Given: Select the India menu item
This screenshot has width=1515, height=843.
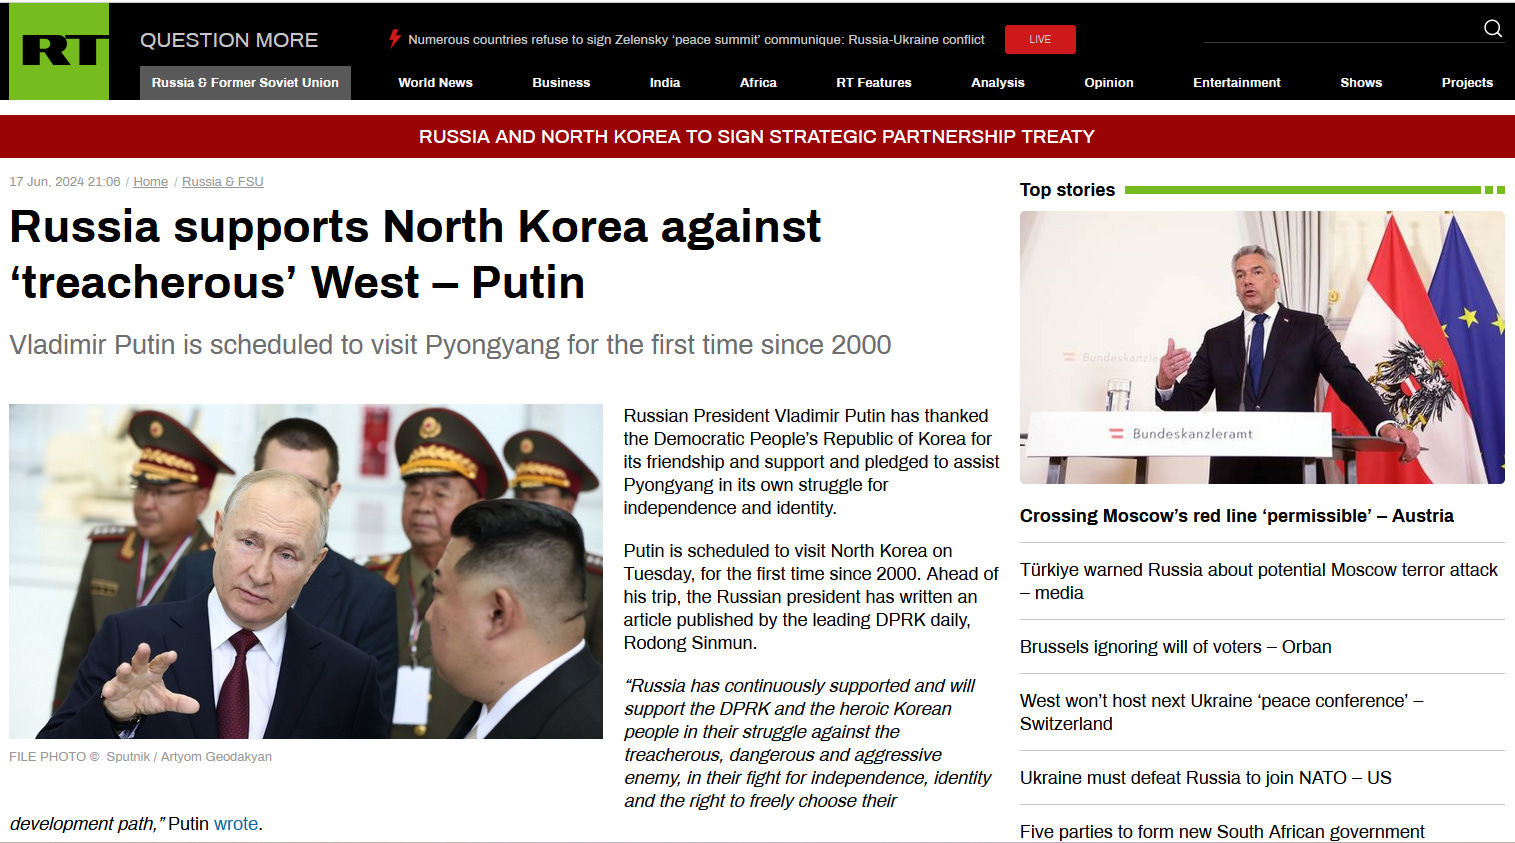Looking at the screenshot, I should [665, 83].
